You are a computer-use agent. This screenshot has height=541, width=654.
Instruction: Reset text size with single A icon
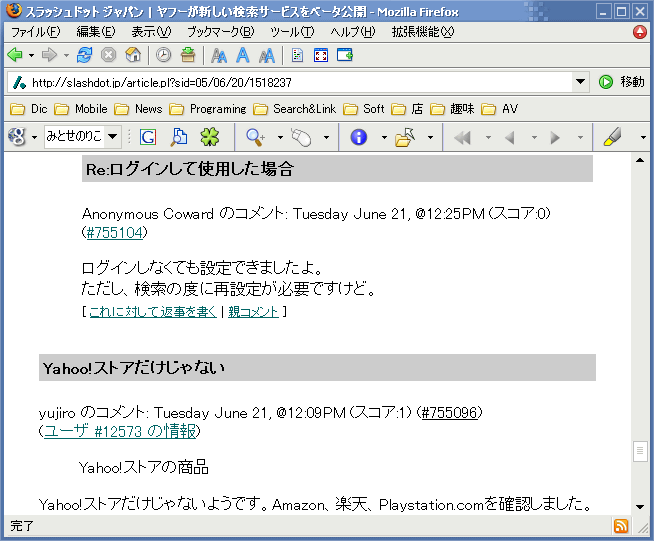(243, 55)
